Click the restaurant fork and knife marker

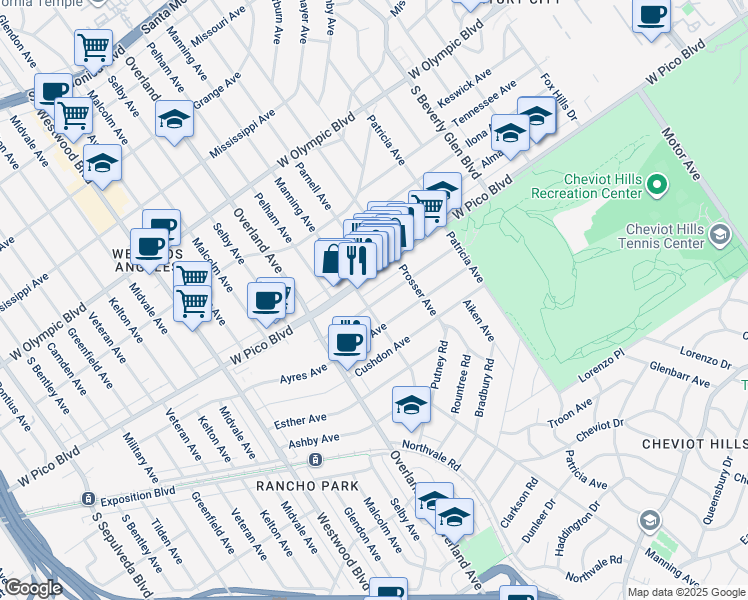(x=357, y=260)
